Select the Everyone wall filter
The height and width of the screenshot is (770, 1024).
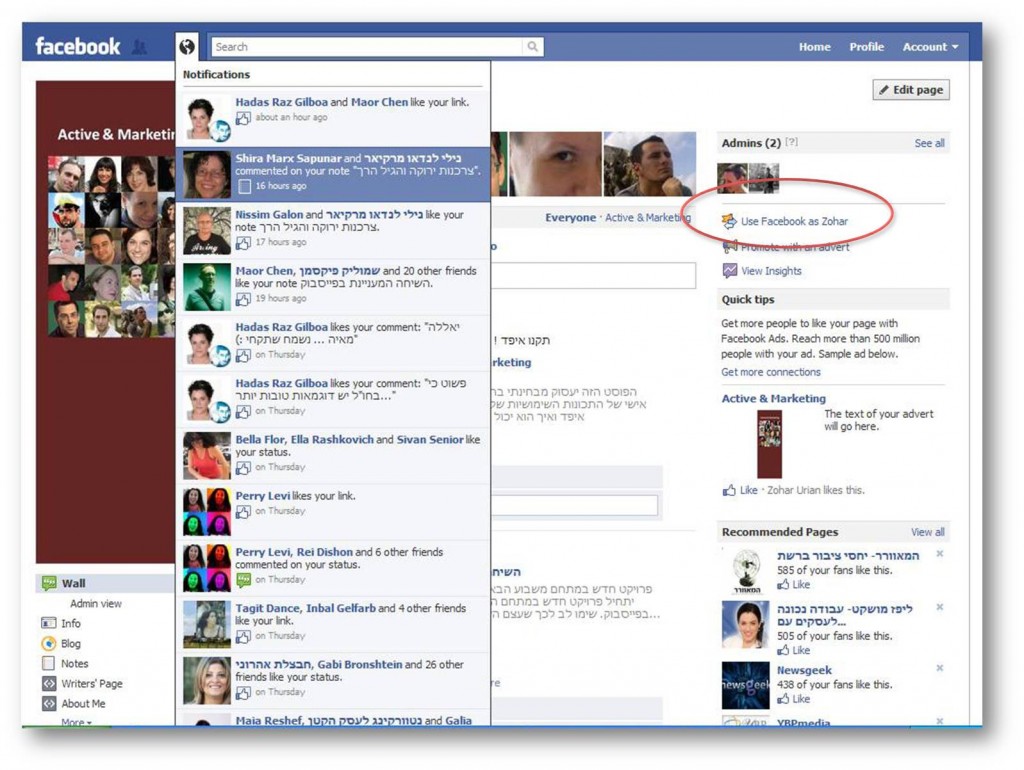point(570,217)
